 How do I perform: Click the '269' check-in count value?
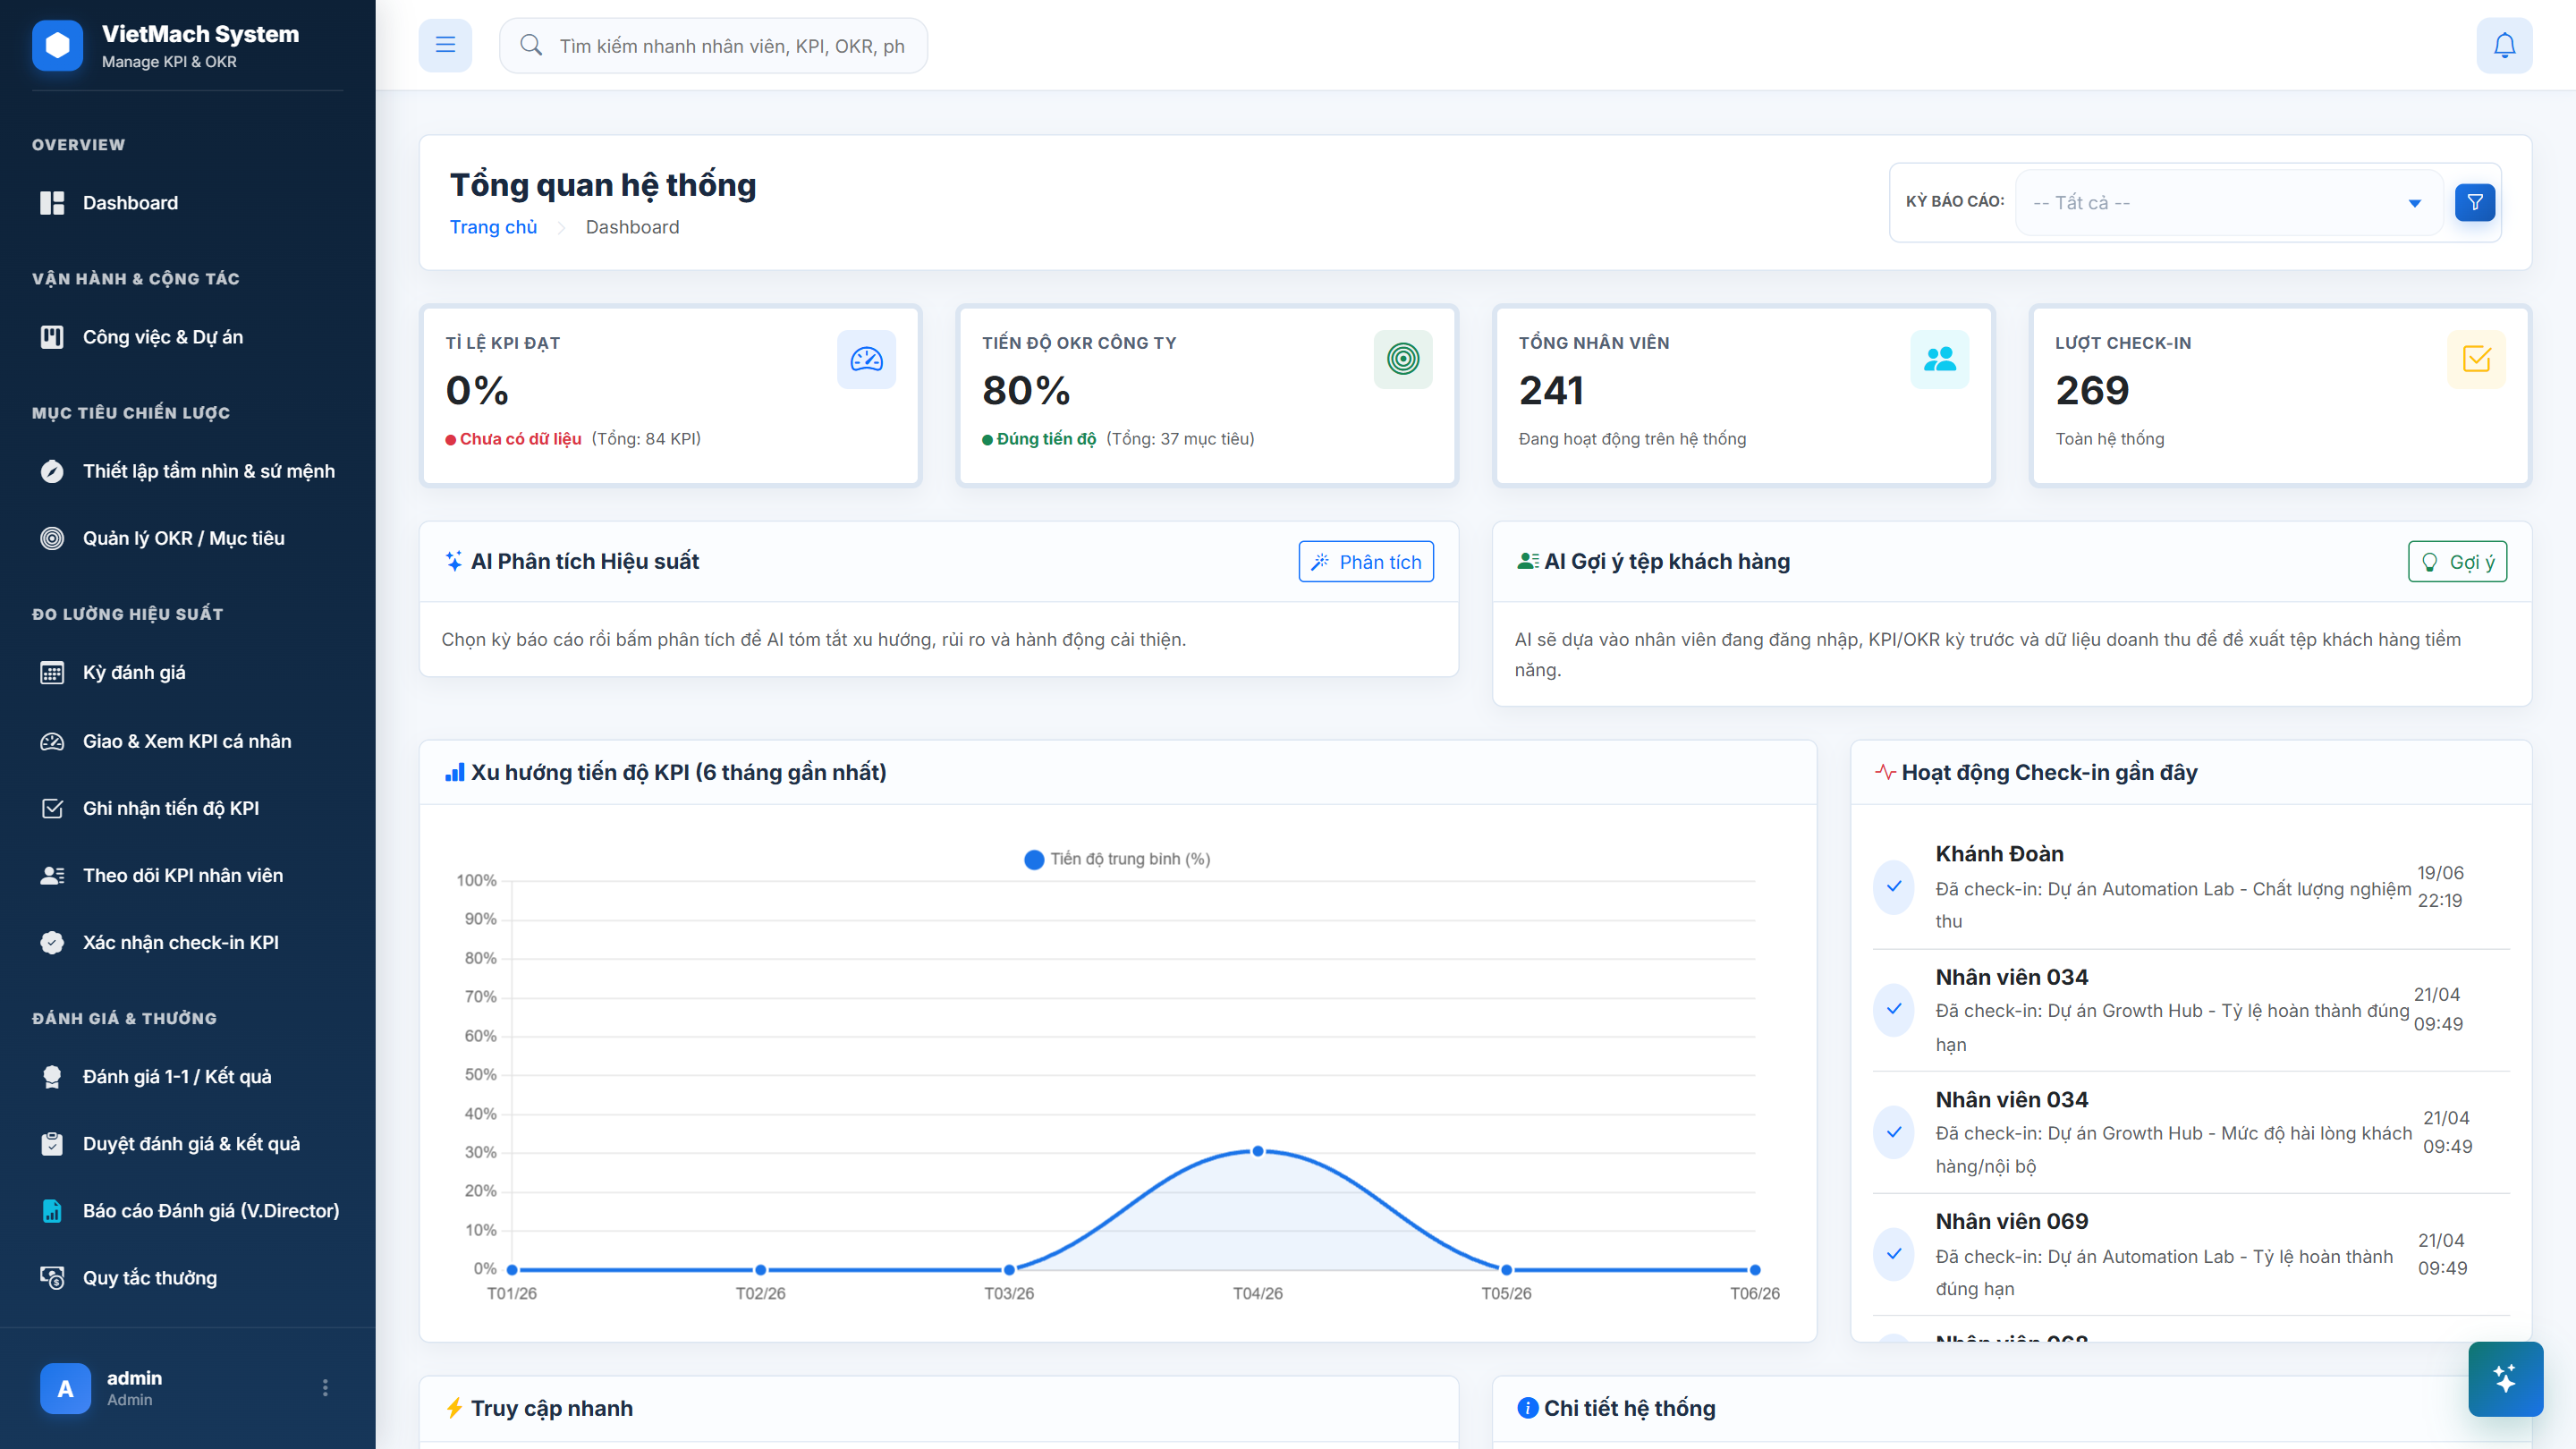point(2092,391)
